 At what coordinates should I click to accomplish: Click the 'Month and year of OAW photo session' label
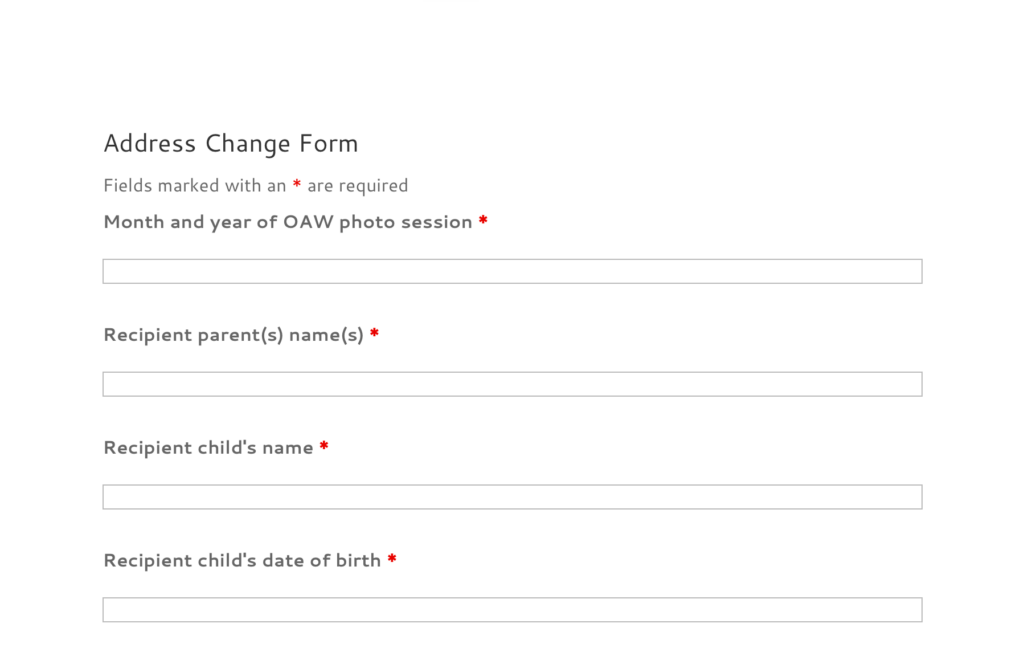287,222
